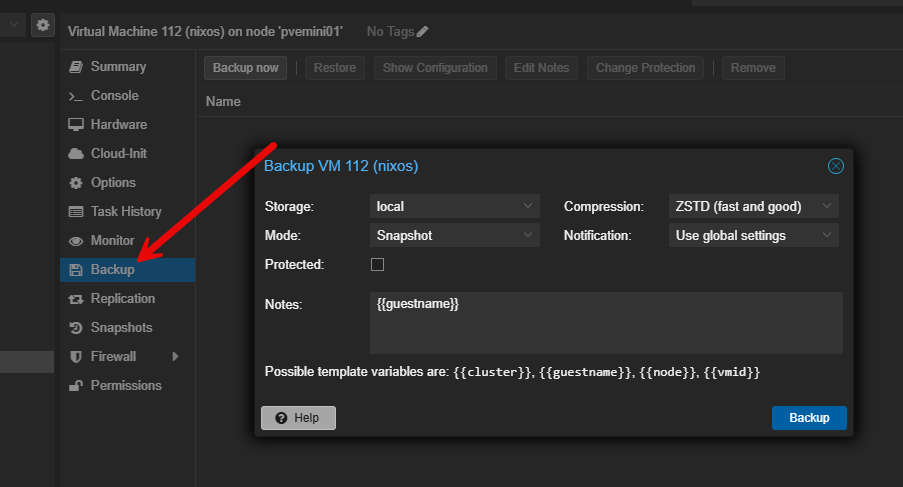Click the Hardware monitor icon in sidebar
903x487 pixels.
click(x=76, y=124)
